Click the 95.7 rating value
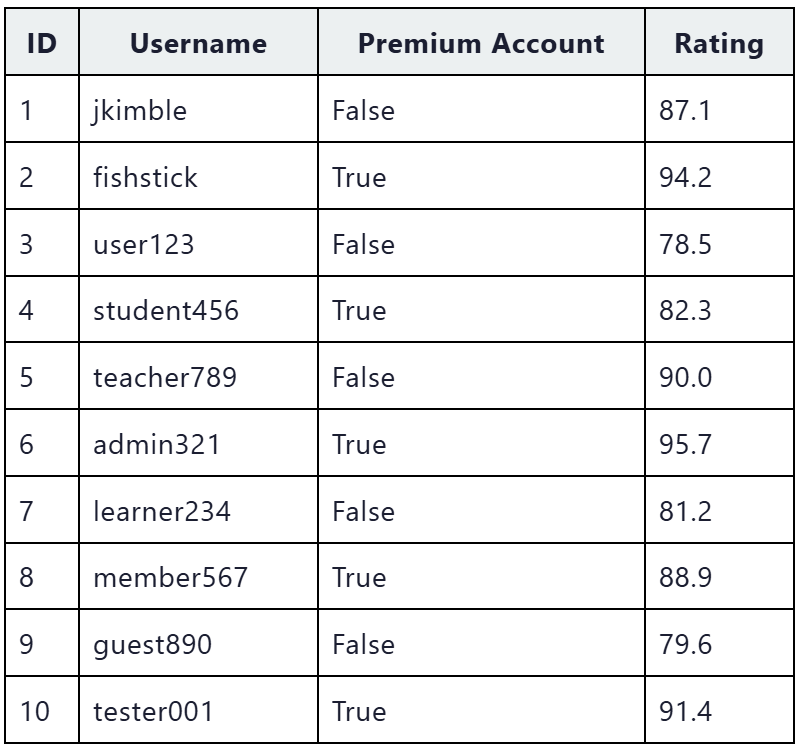Screen dimensions: 802x750 click(685, 444)
